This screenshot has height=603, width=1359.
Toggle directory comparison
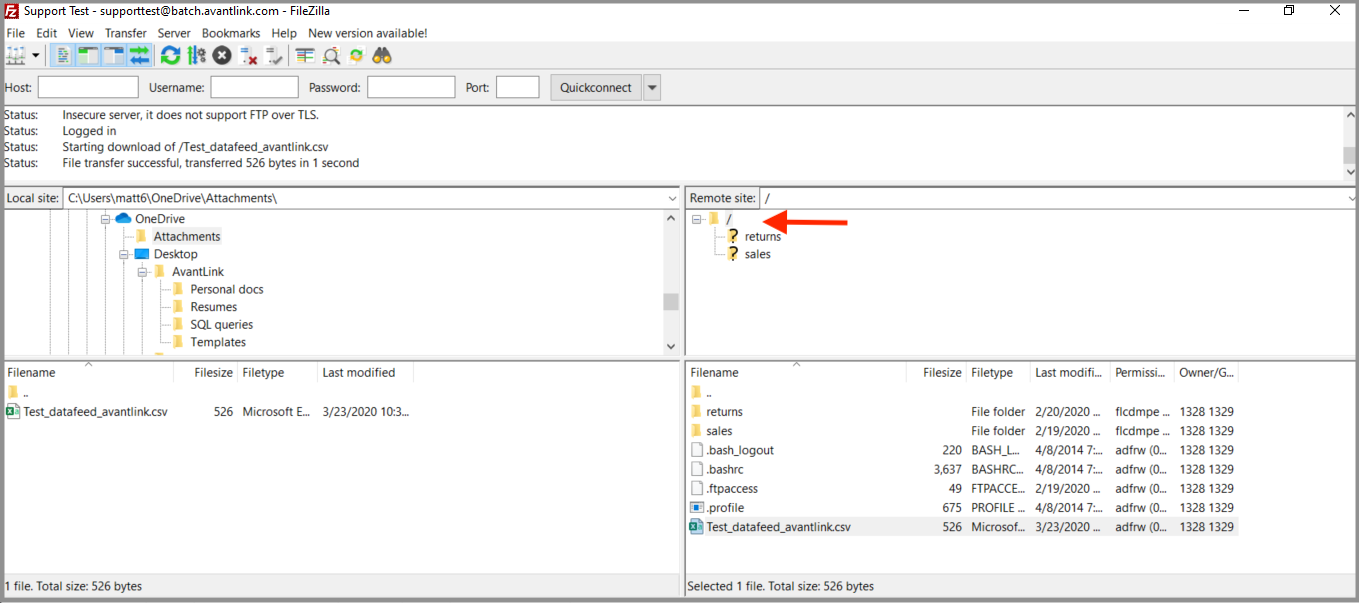click(331, 56)
